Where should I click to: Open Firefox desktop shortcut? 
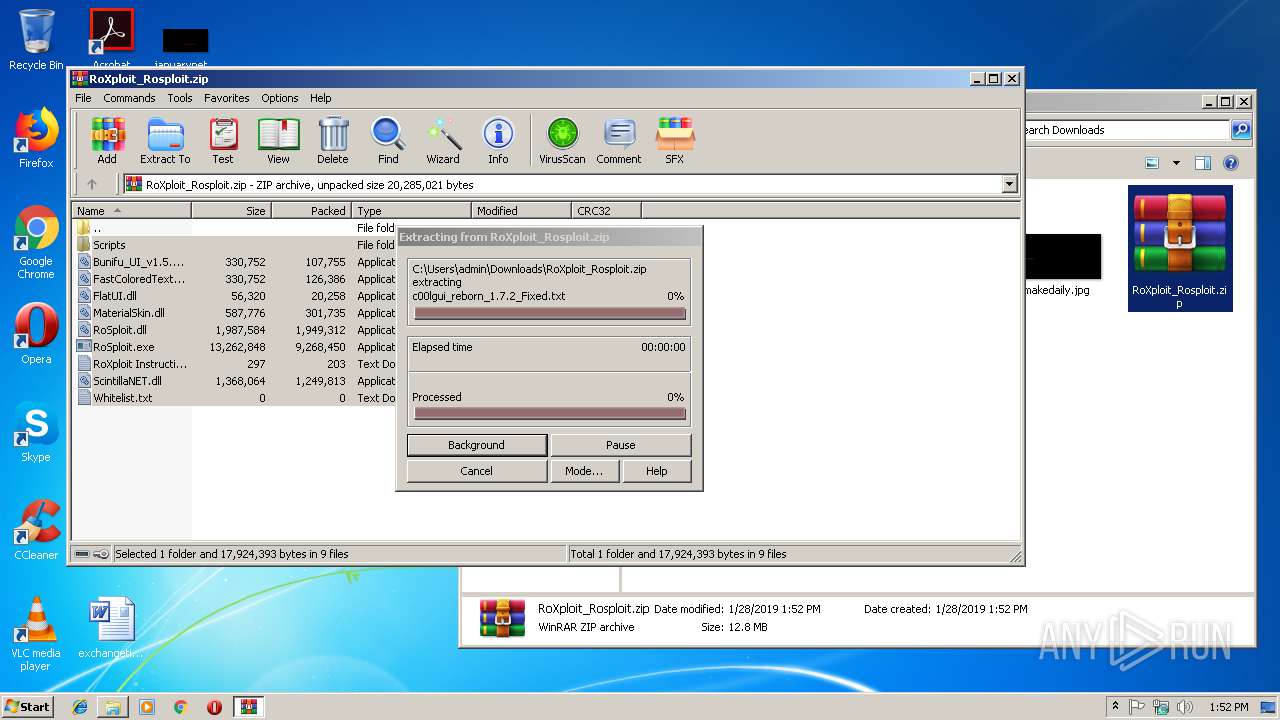[x=36, y=138]
